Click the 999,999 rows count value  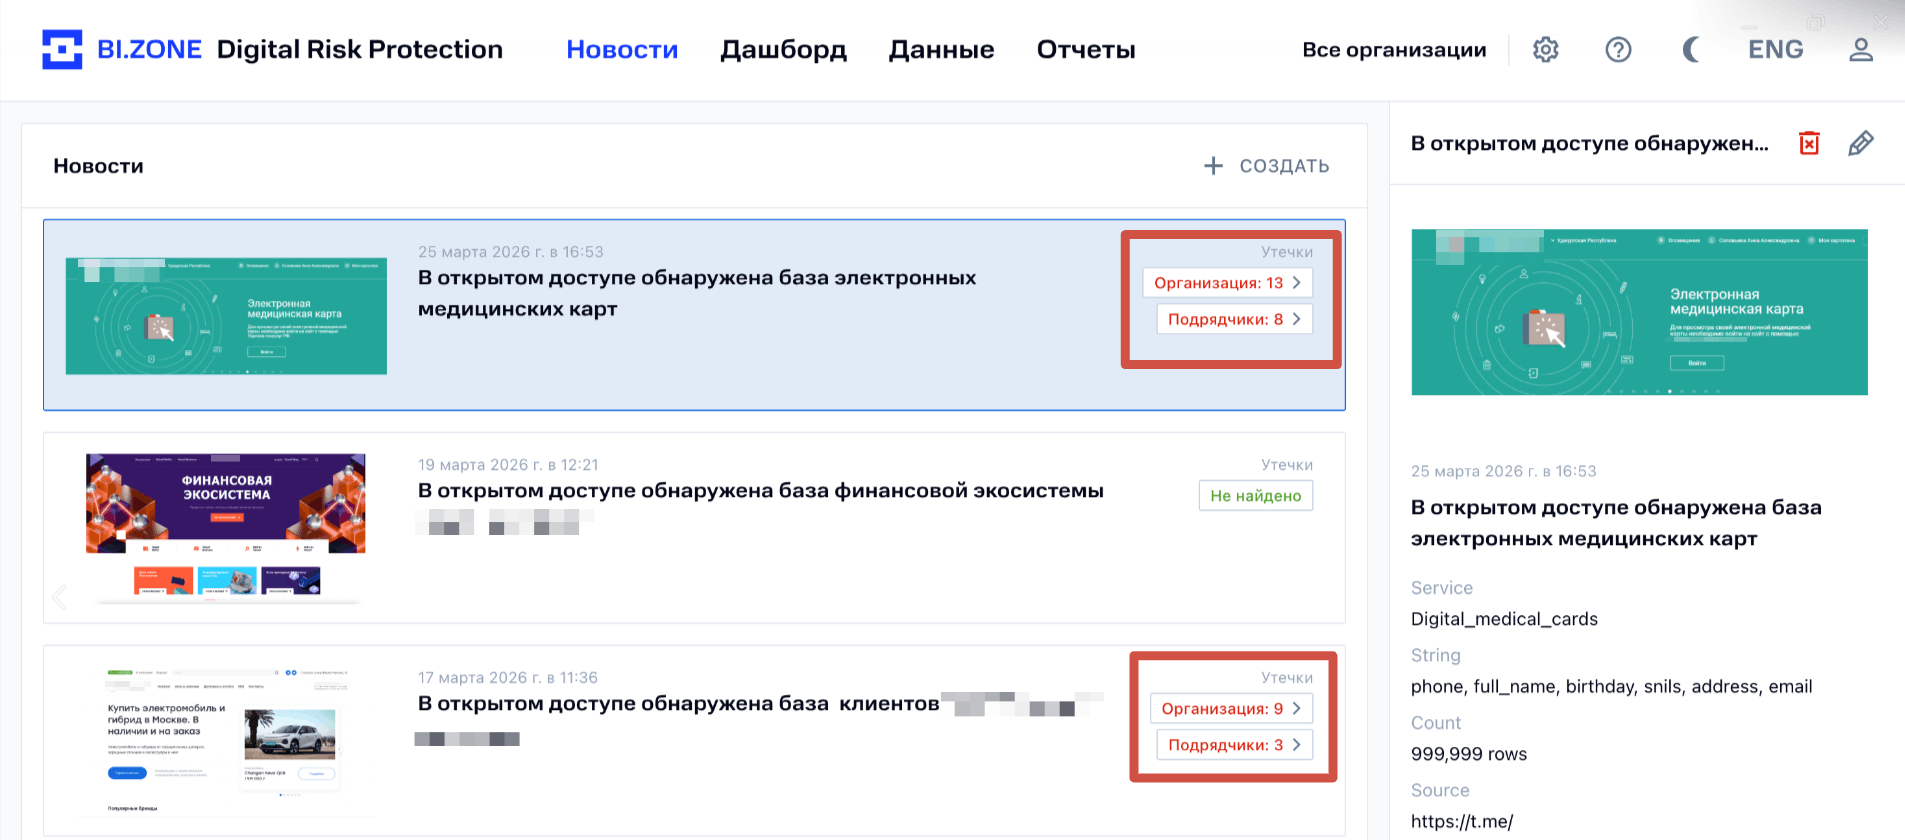(1469, 754)
